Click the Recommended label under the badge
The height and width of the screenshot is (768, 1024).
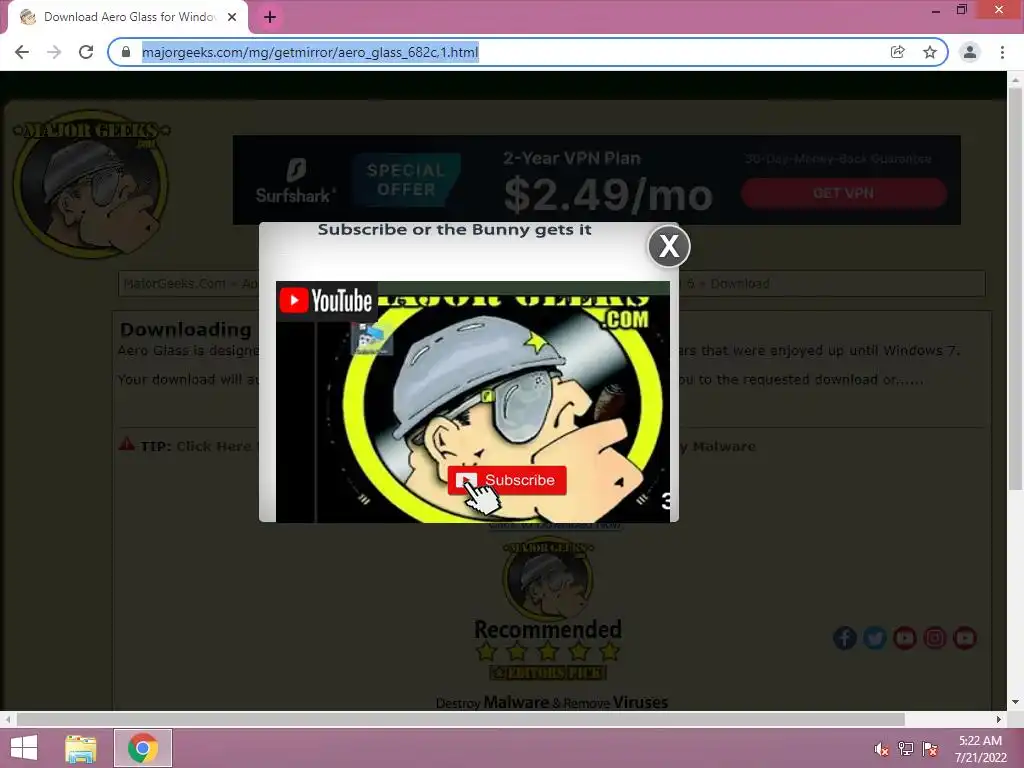pos(548,630)
